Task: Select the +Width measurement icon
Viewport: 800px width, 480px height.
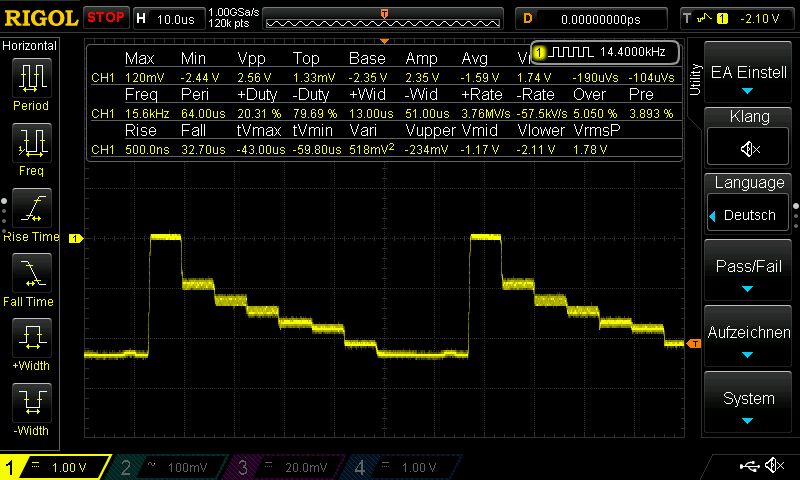Action: point(31,339)
